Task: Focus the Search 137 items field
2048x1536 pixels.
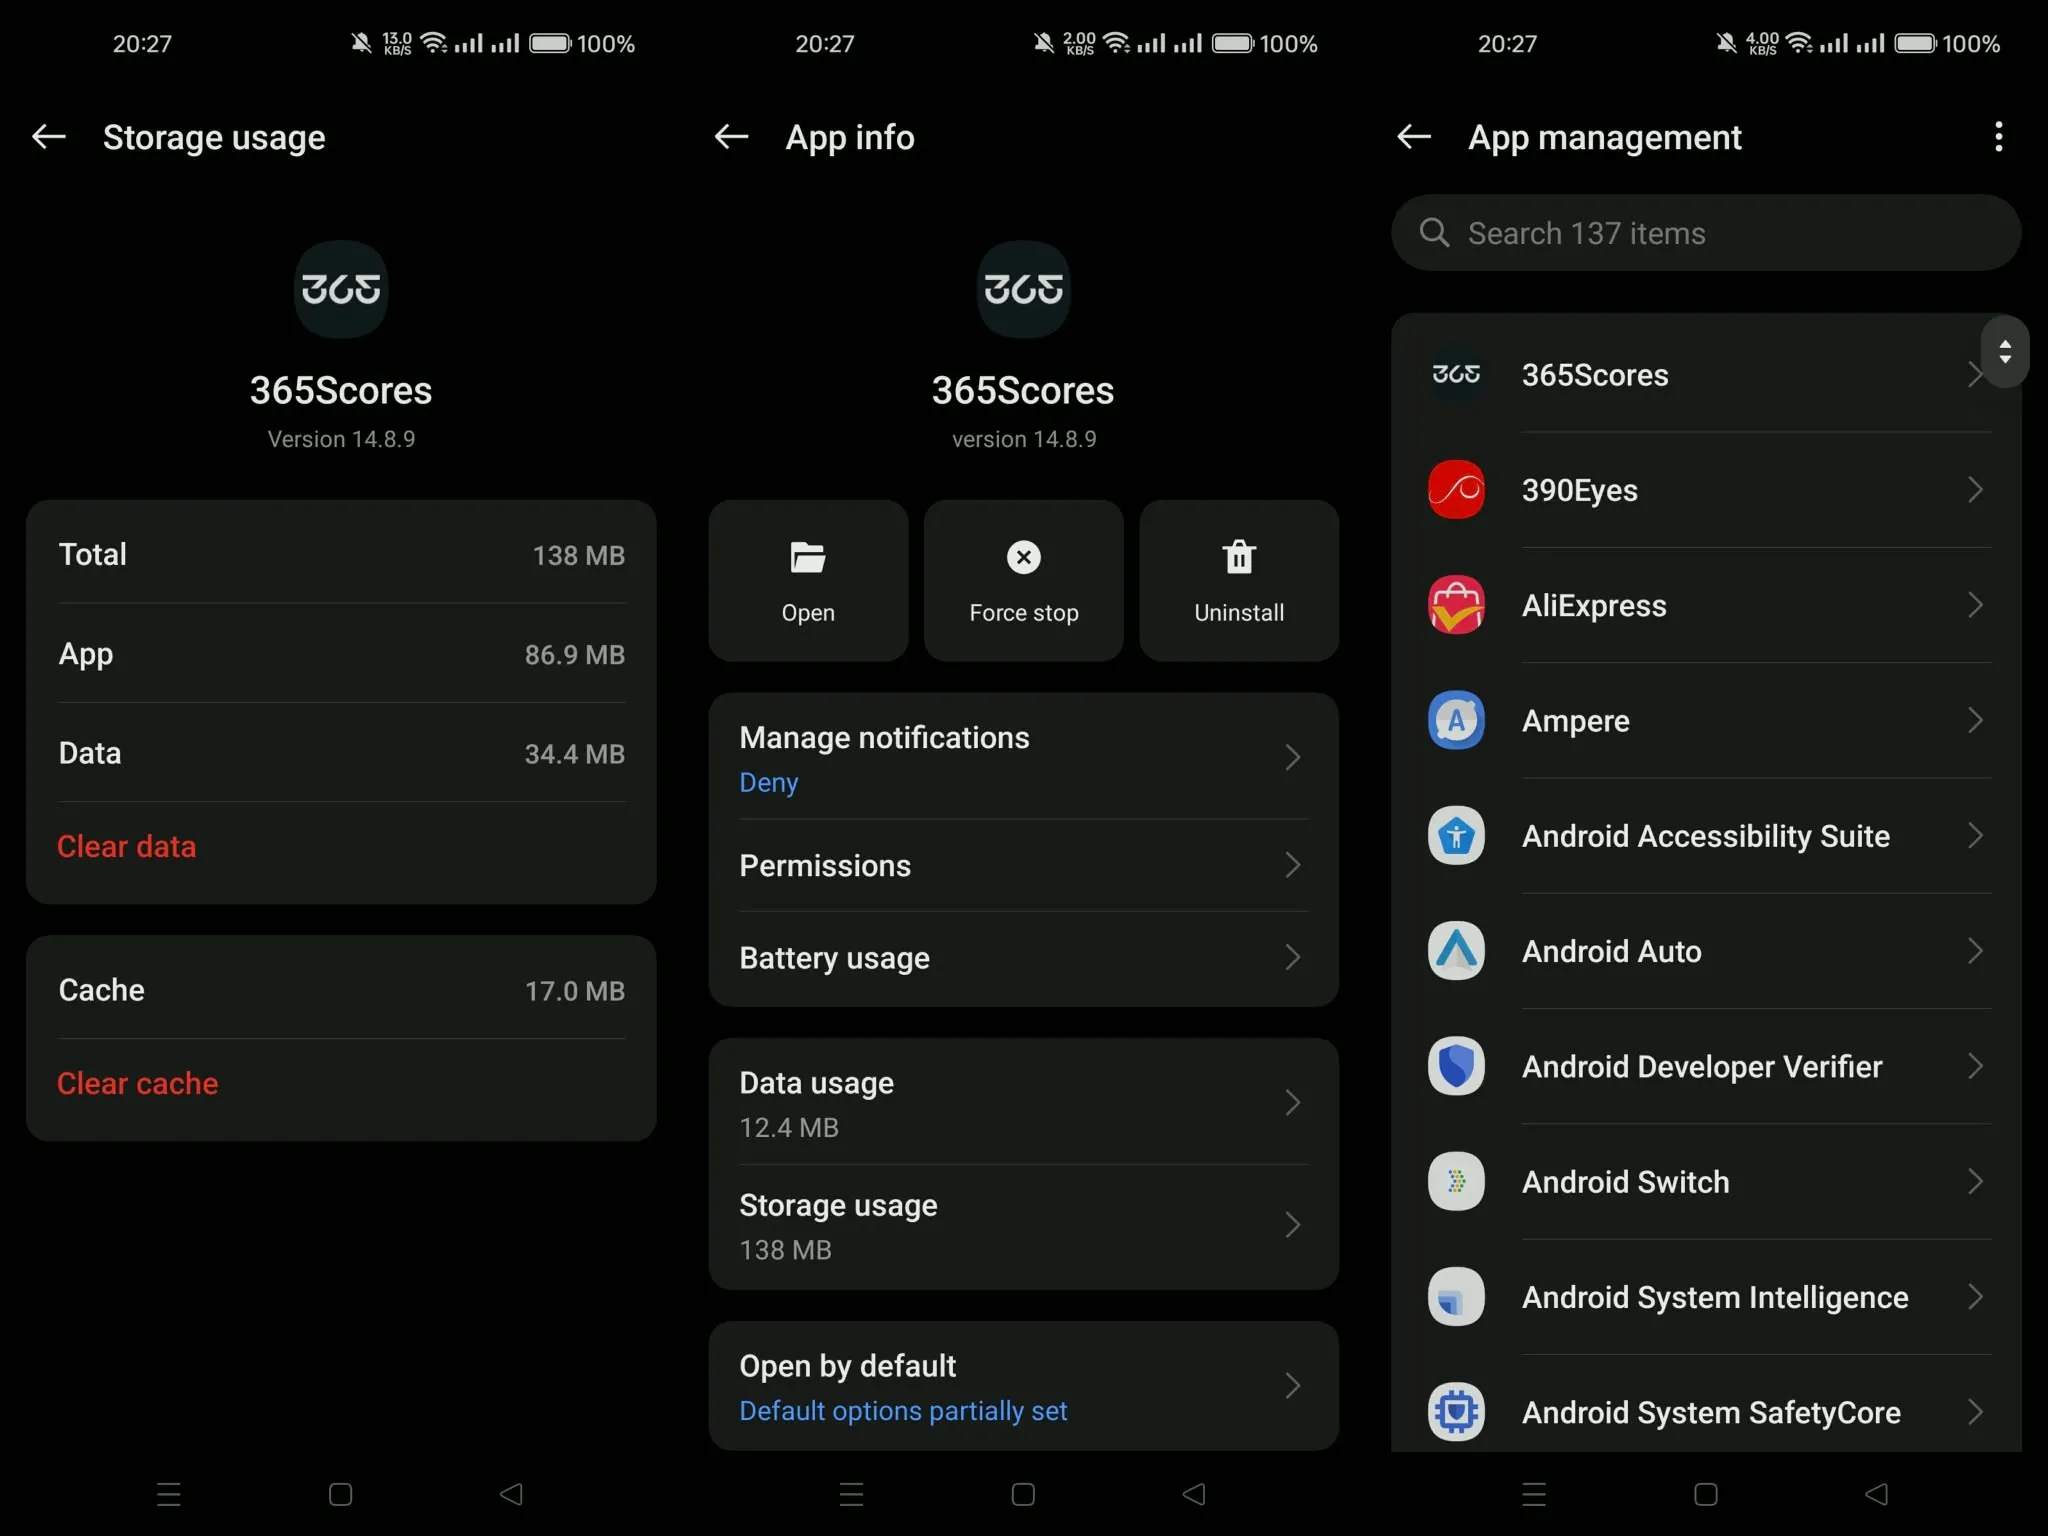Action: (x=1705, y=233)
